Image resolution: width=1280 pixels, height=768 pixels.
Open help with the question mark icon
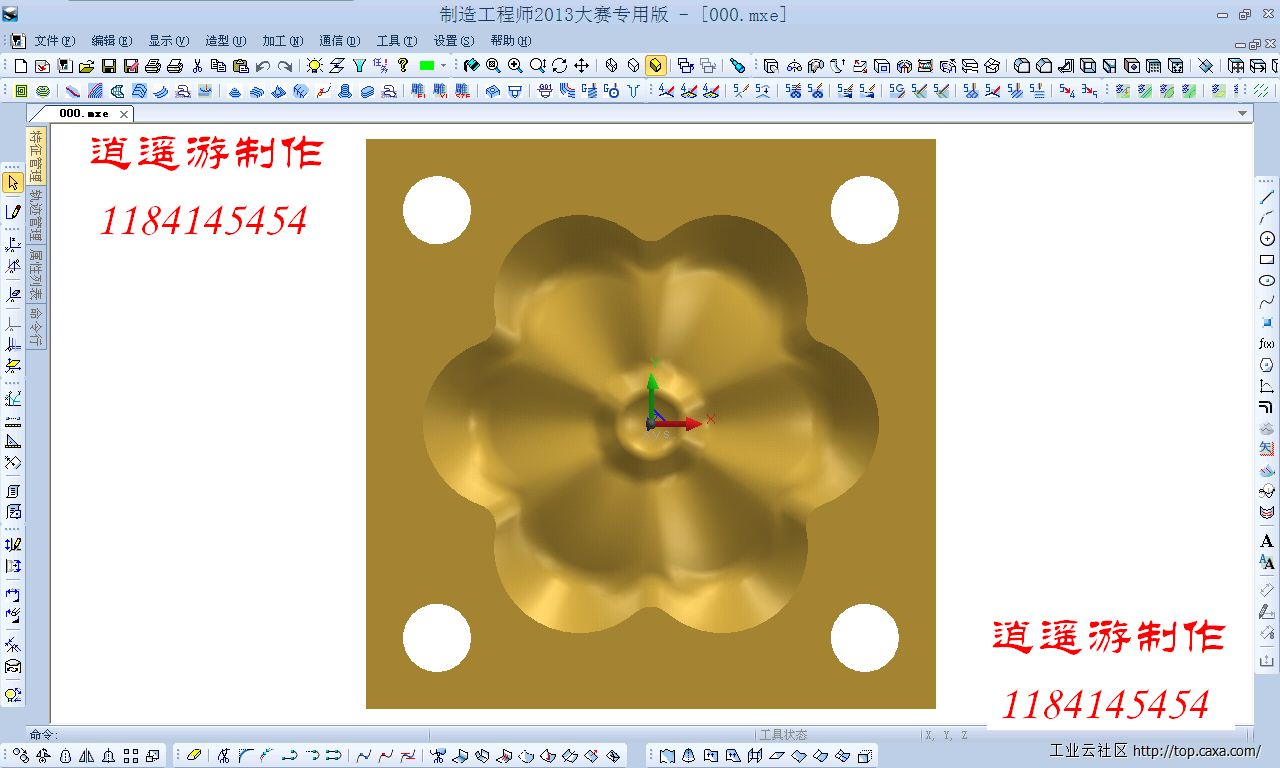click(403, 66)
